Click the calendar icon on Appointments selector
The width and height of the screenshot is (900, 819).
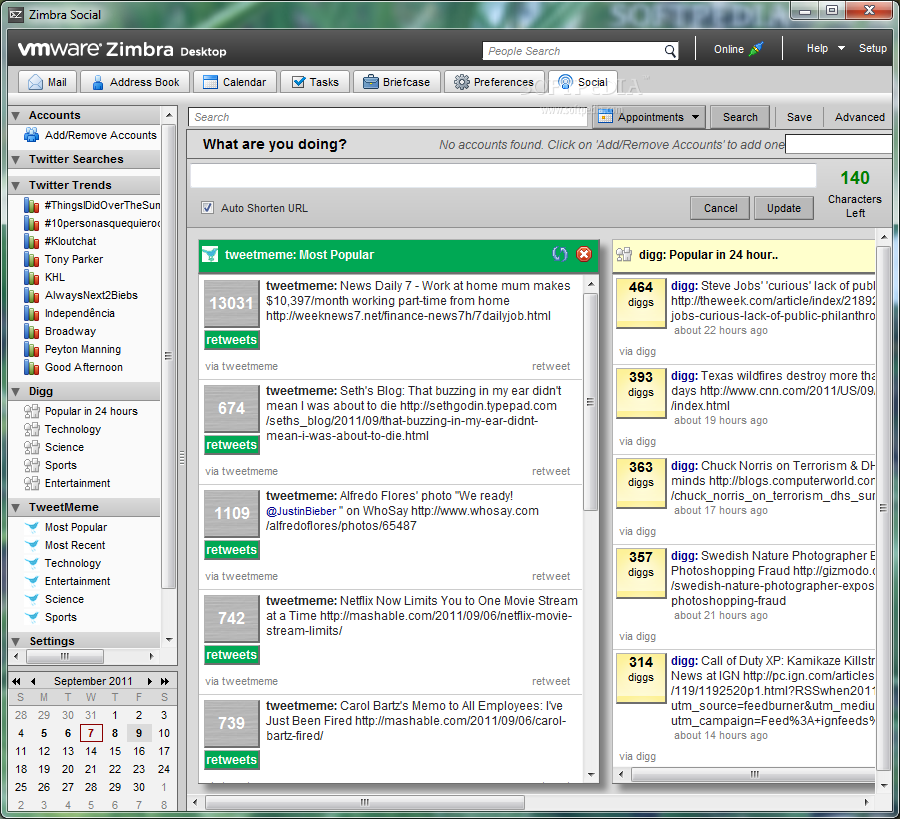[605, 117]
